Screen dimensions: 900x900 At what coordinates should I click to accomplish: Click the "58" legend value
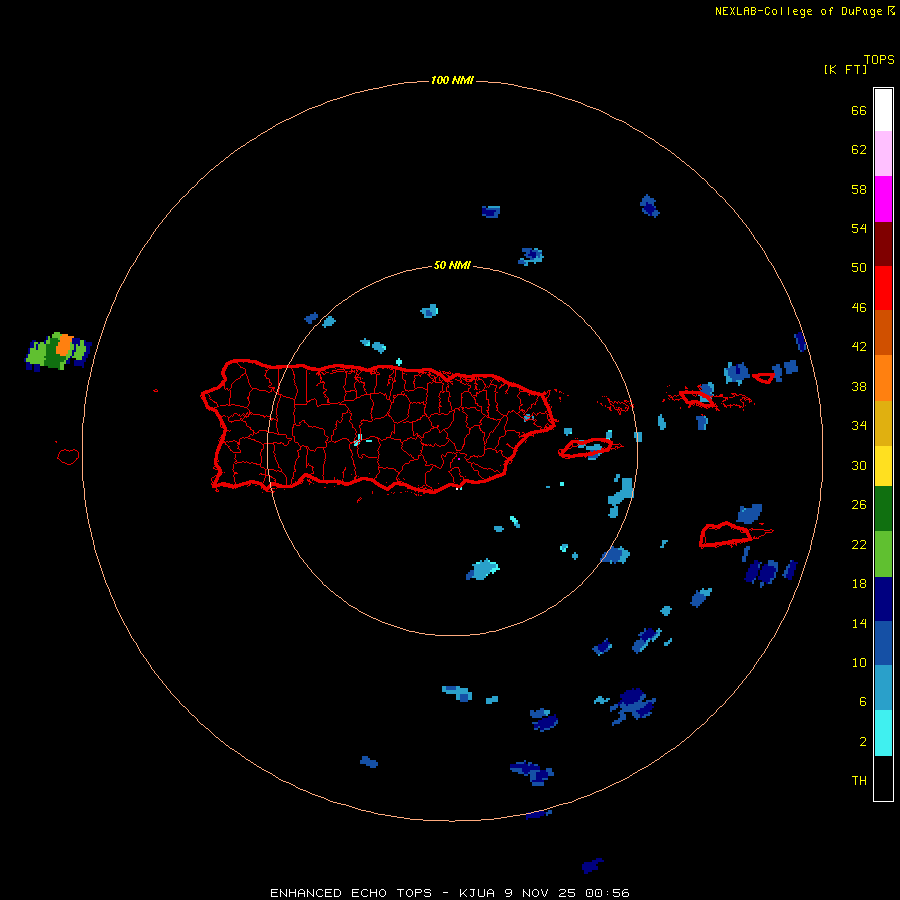tap(859, 189)
